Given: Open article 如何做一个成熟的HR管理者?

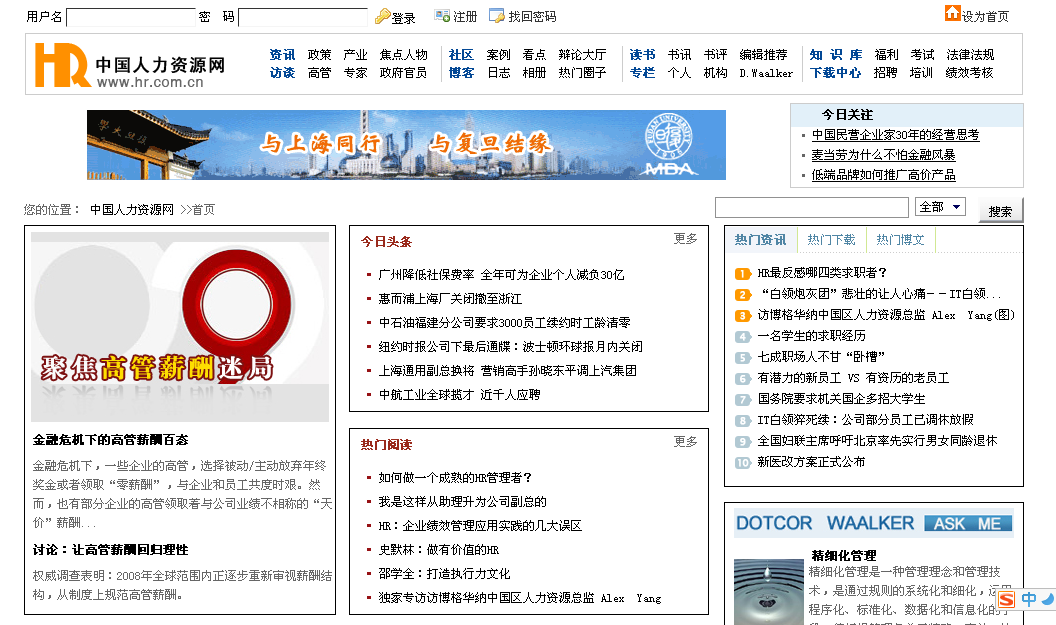Looking at the screenshot, I should 455,478.
